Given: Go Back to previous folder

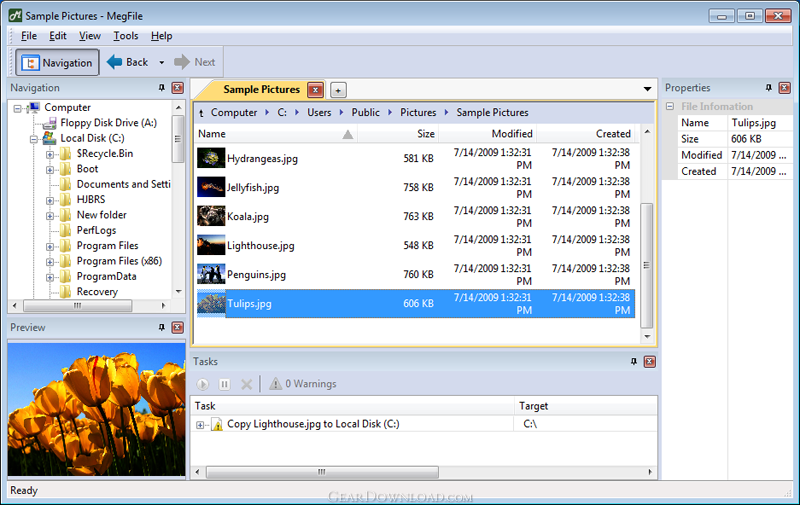Looking at the screenshot, I should tap(128, 62).
